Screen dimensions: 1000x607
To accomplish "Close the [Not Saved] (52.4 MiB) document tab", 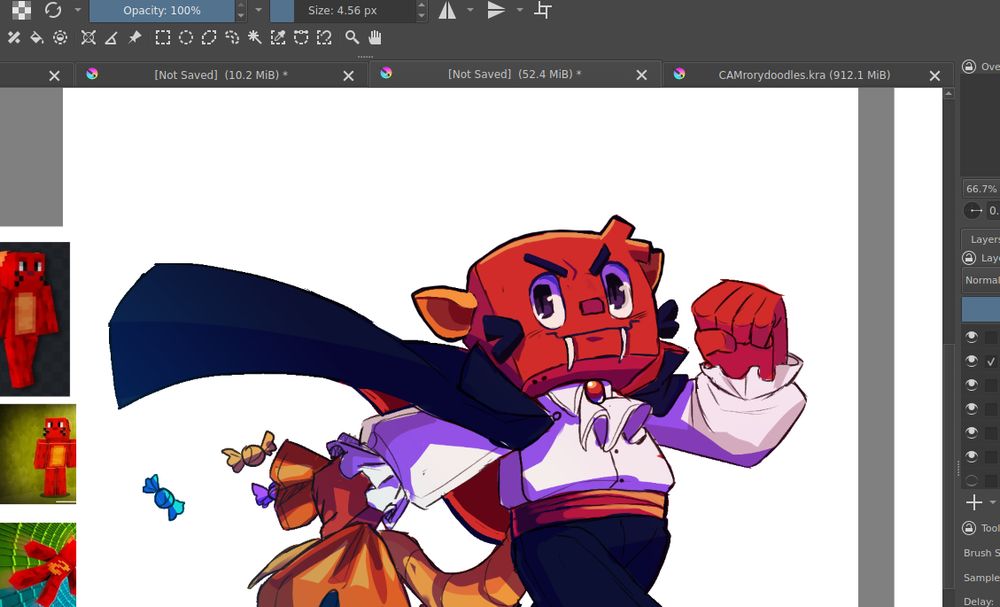I will 642,75.
